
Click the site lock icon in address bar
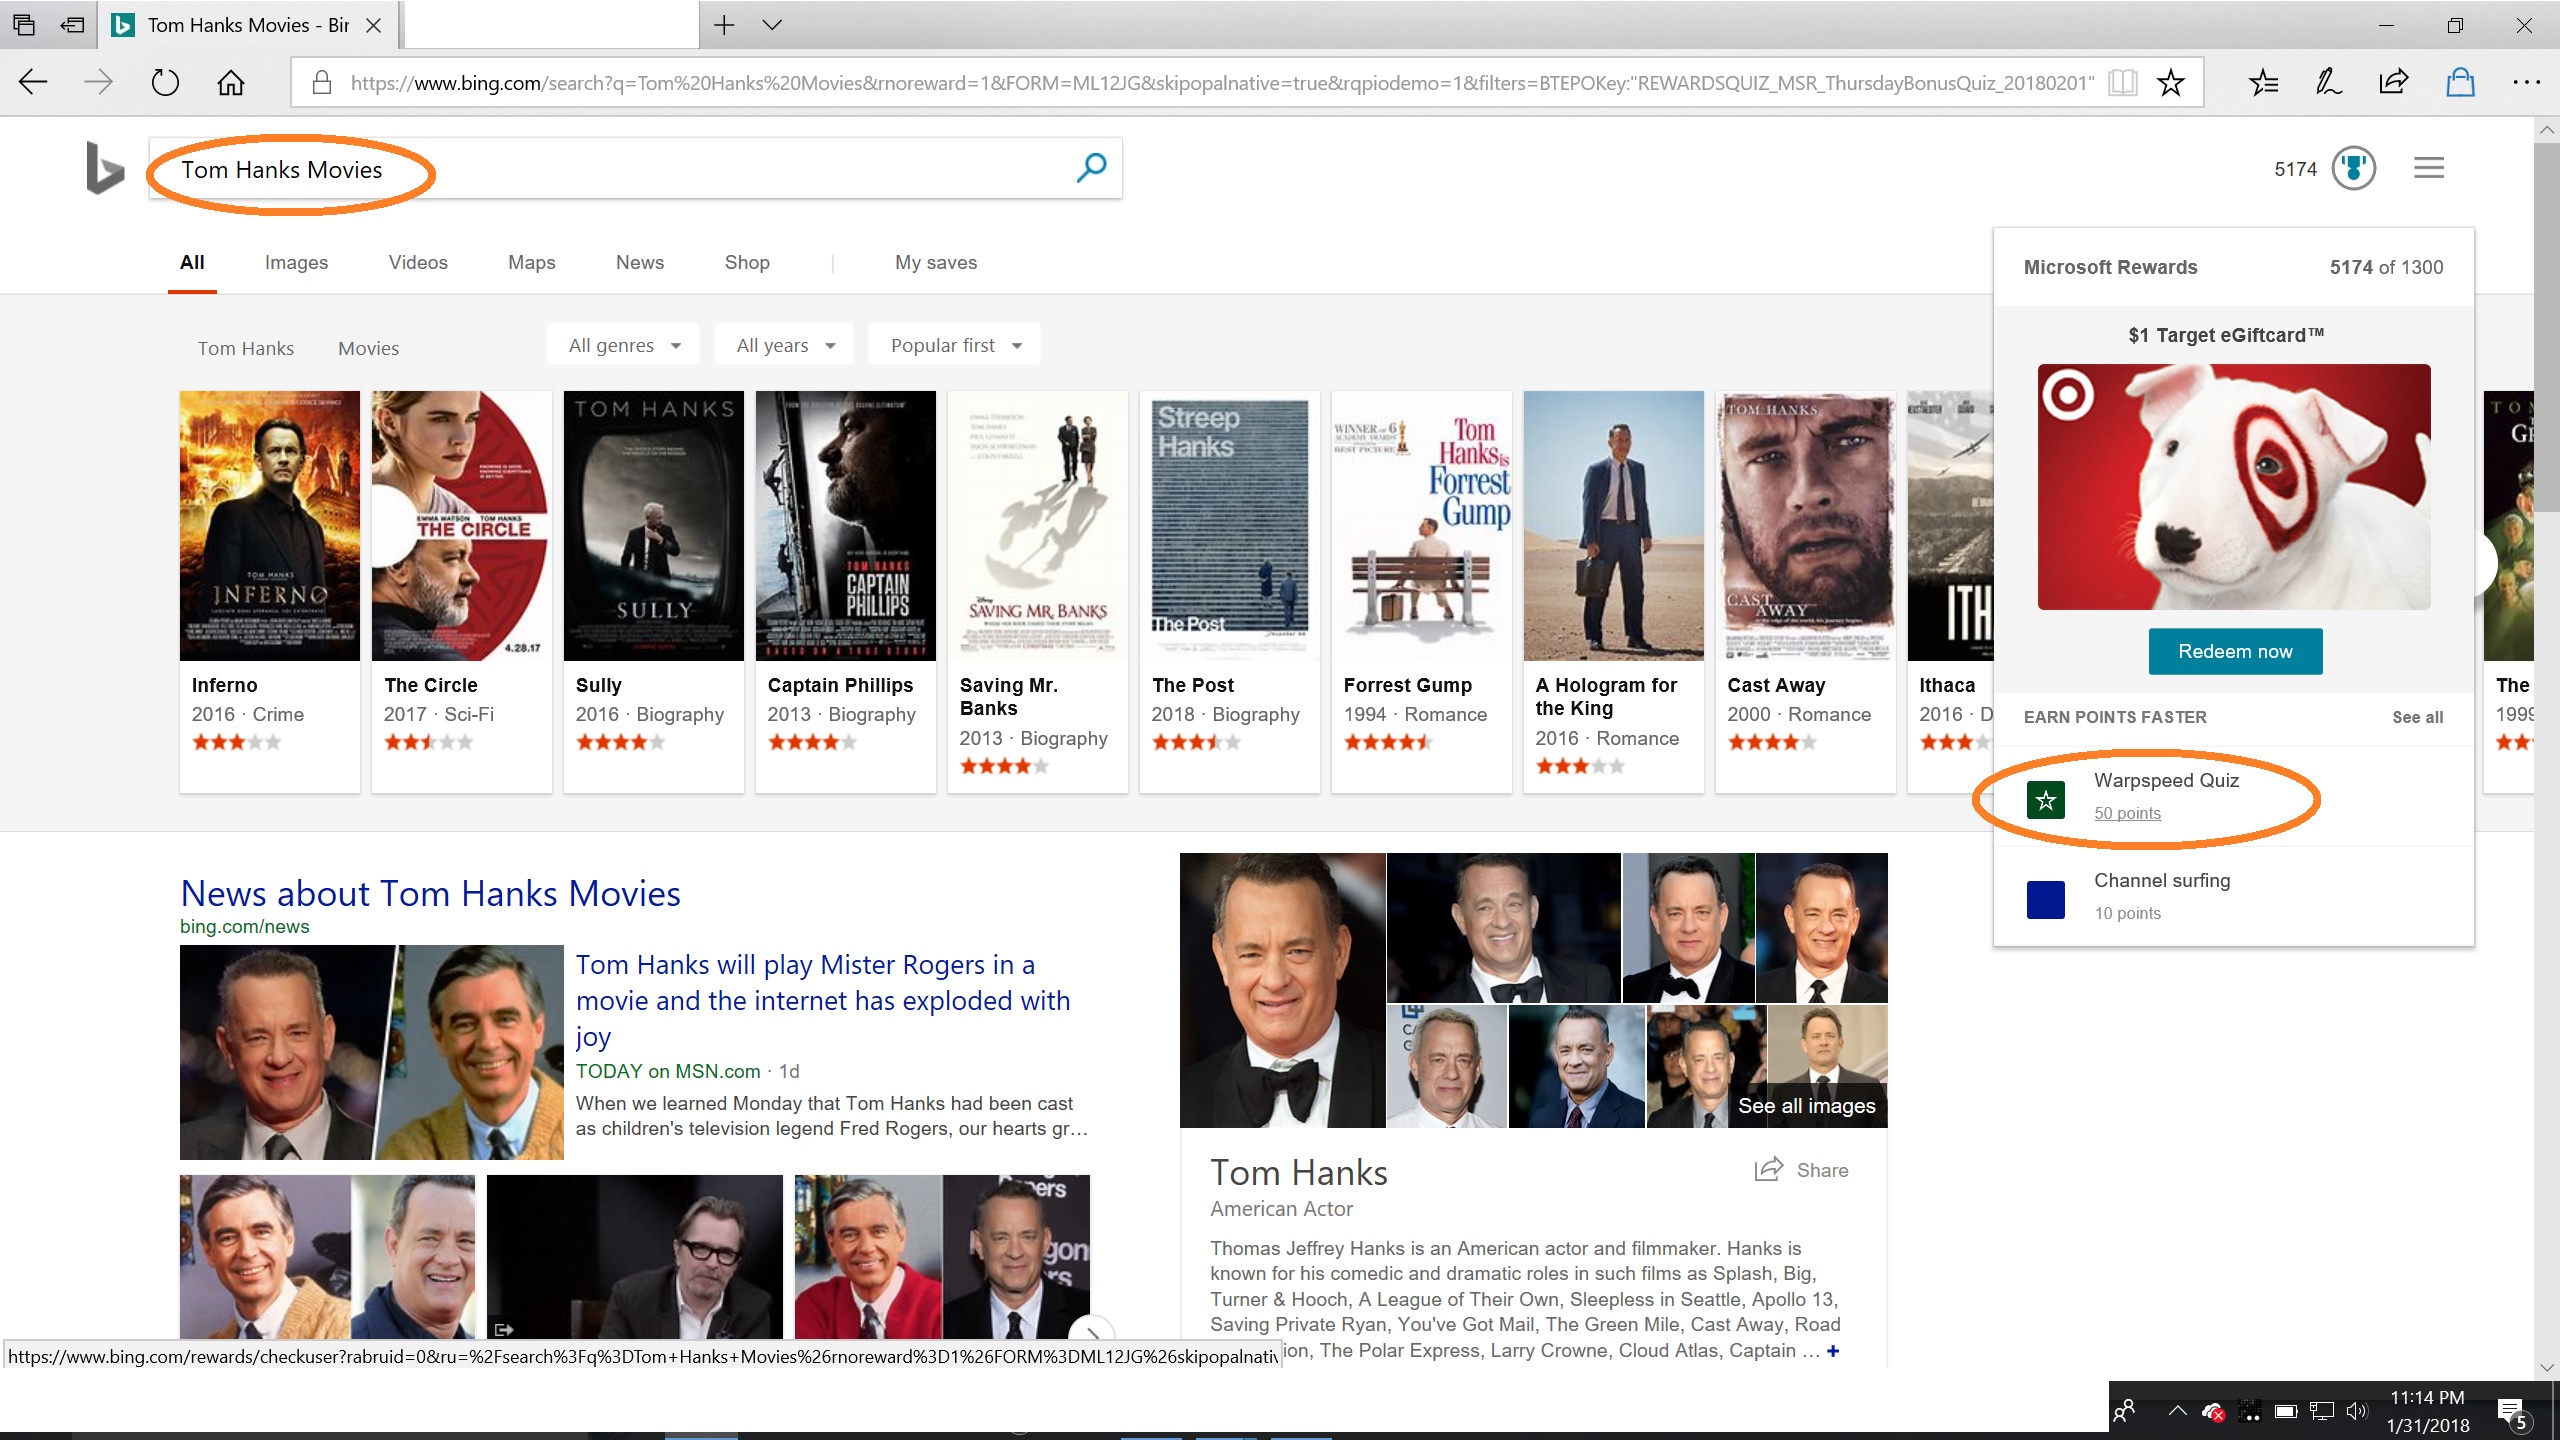322,82
